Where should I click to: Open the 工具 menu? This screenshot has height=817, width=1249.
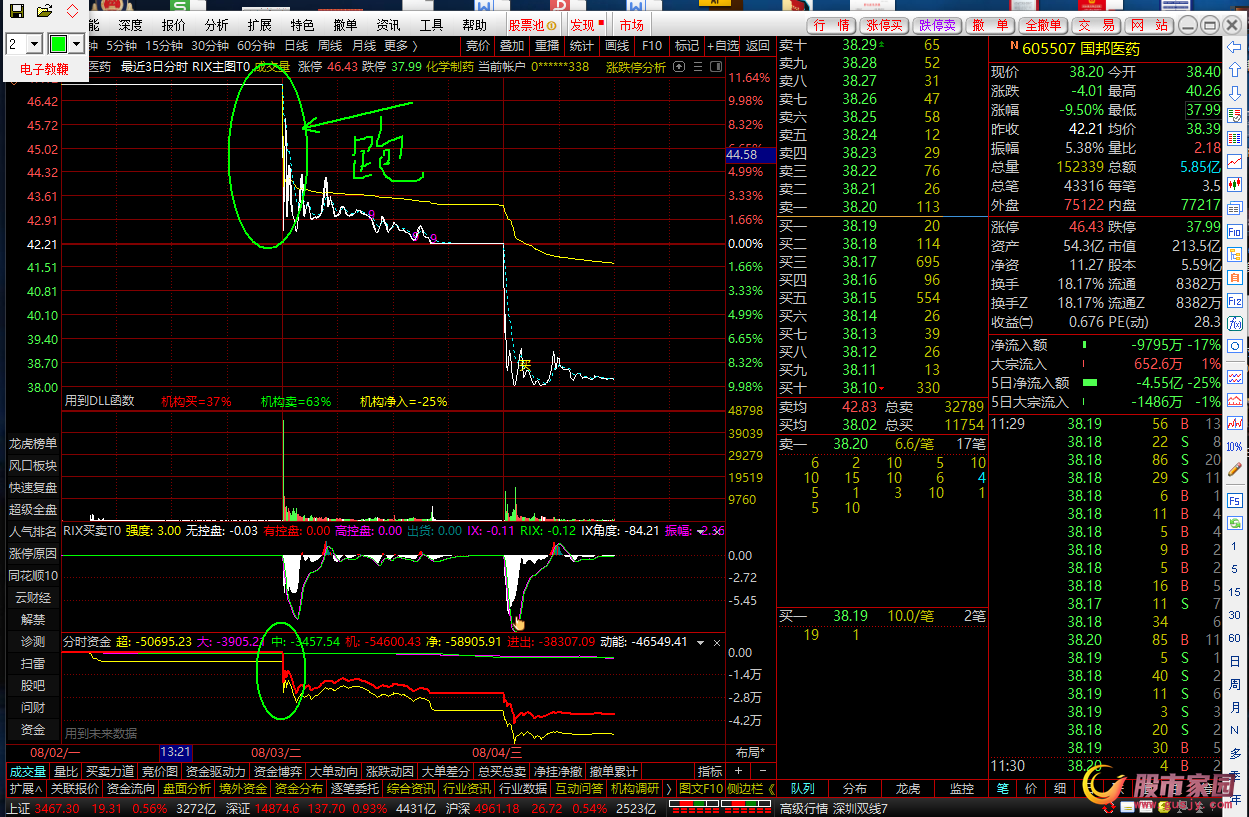pyautogui.click(x=431, y=25)
